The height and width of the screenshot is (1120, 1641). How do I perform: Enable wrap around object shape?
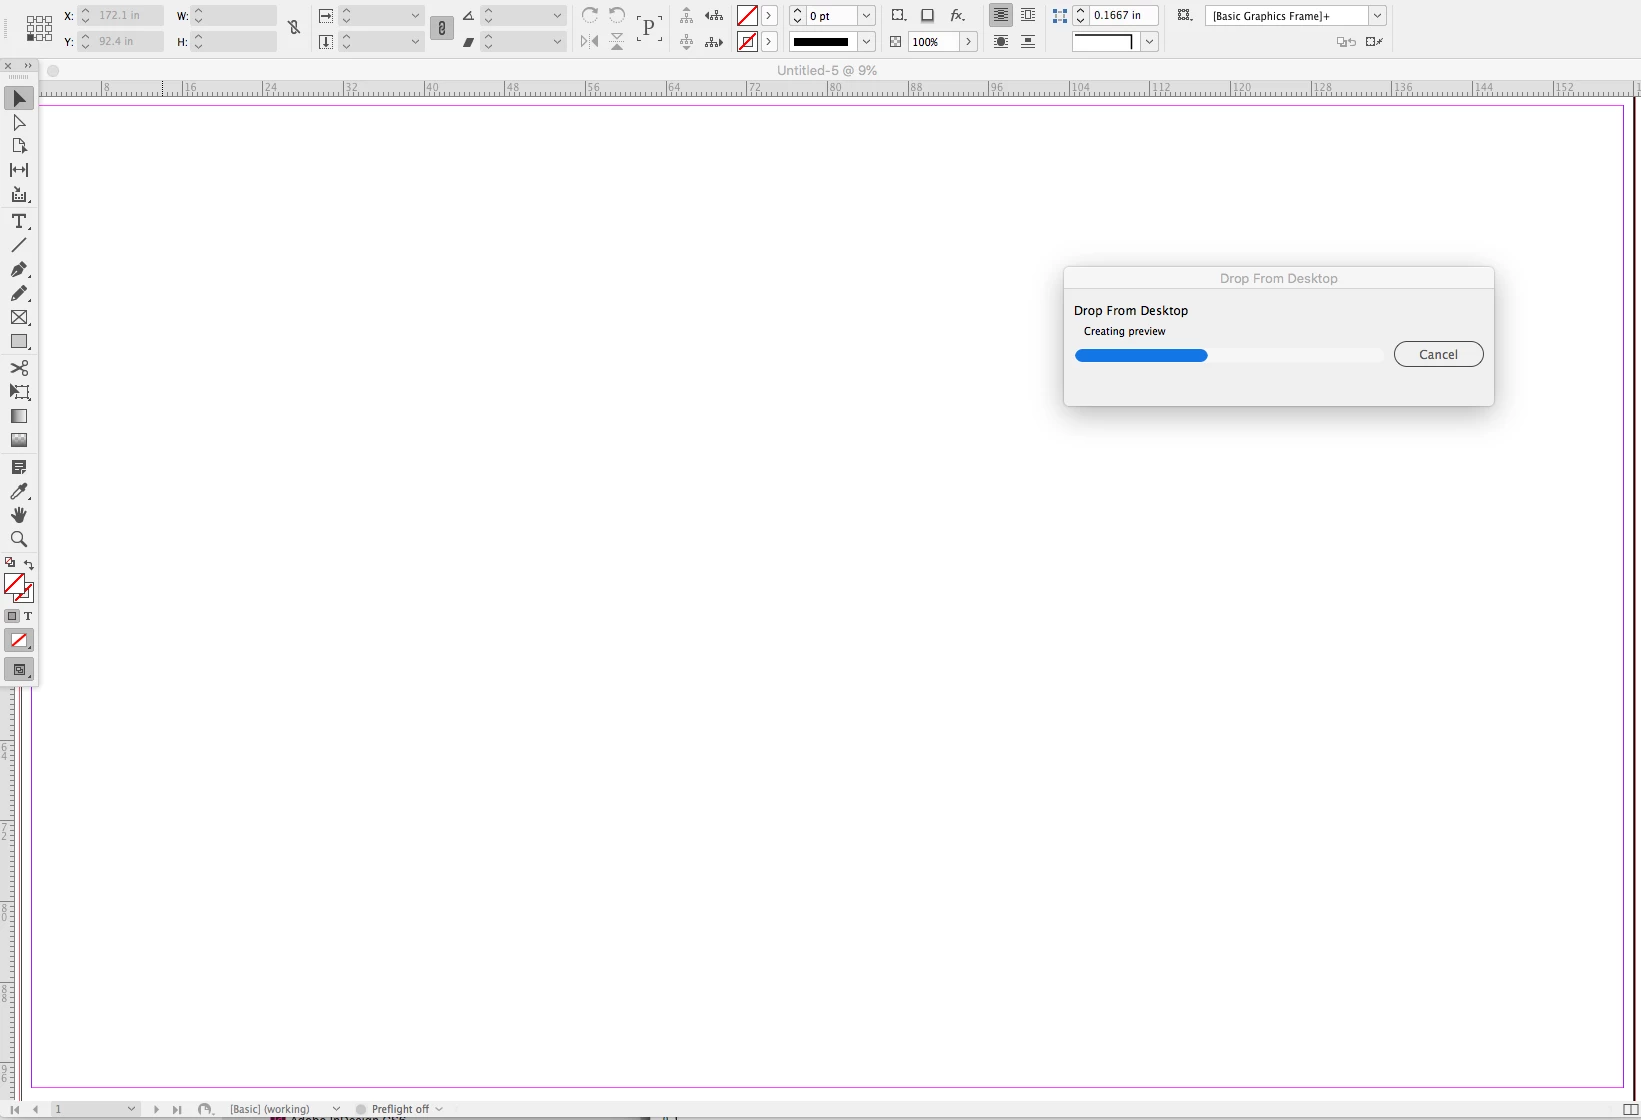pos(1001,42)
